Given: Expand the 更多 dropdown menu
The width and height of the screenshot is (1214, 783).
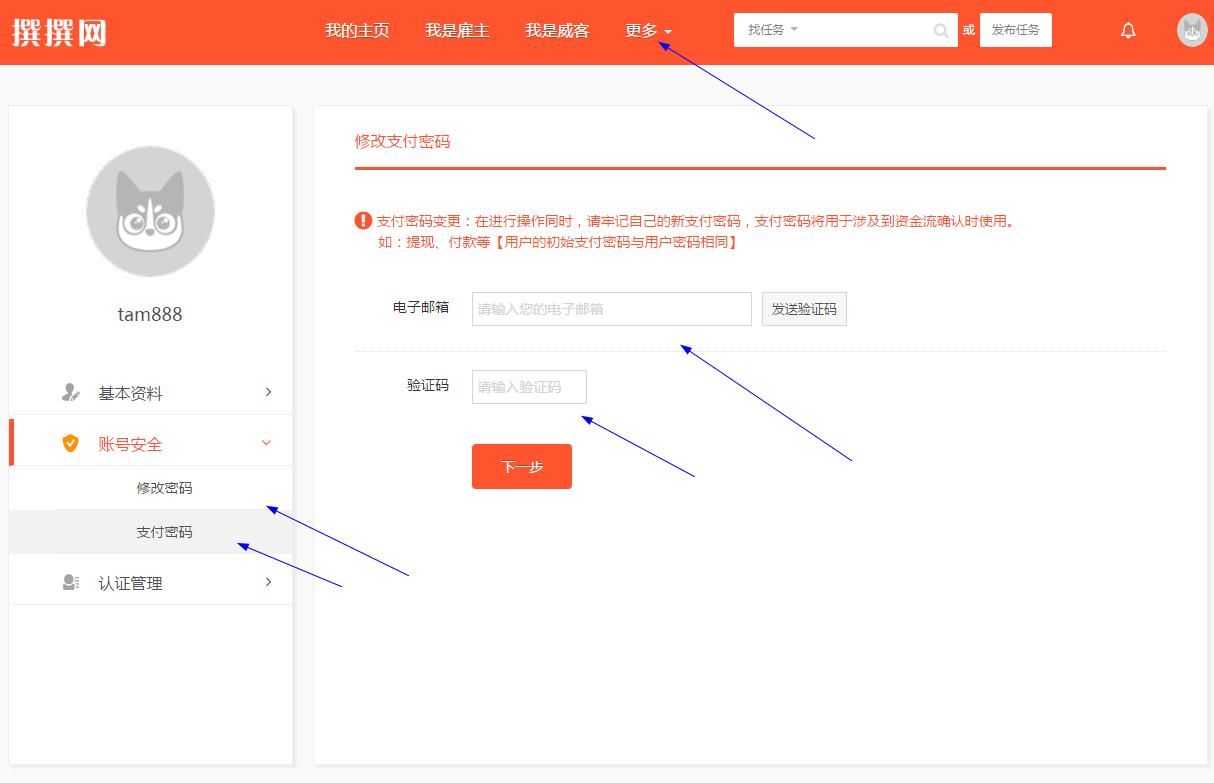Looking at the screenshot, I should pyautogui.click(x=648, y=31).
